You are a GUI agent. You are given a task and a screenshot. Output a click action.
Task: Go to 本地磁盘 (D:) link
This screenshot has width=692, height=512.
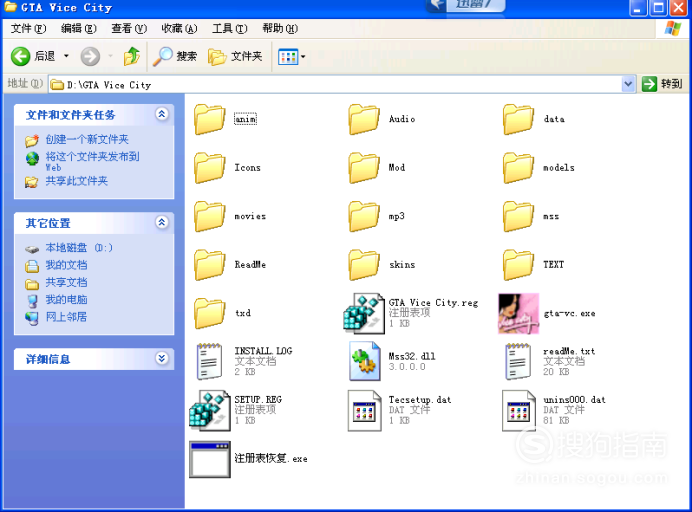[x=79, y=248]
